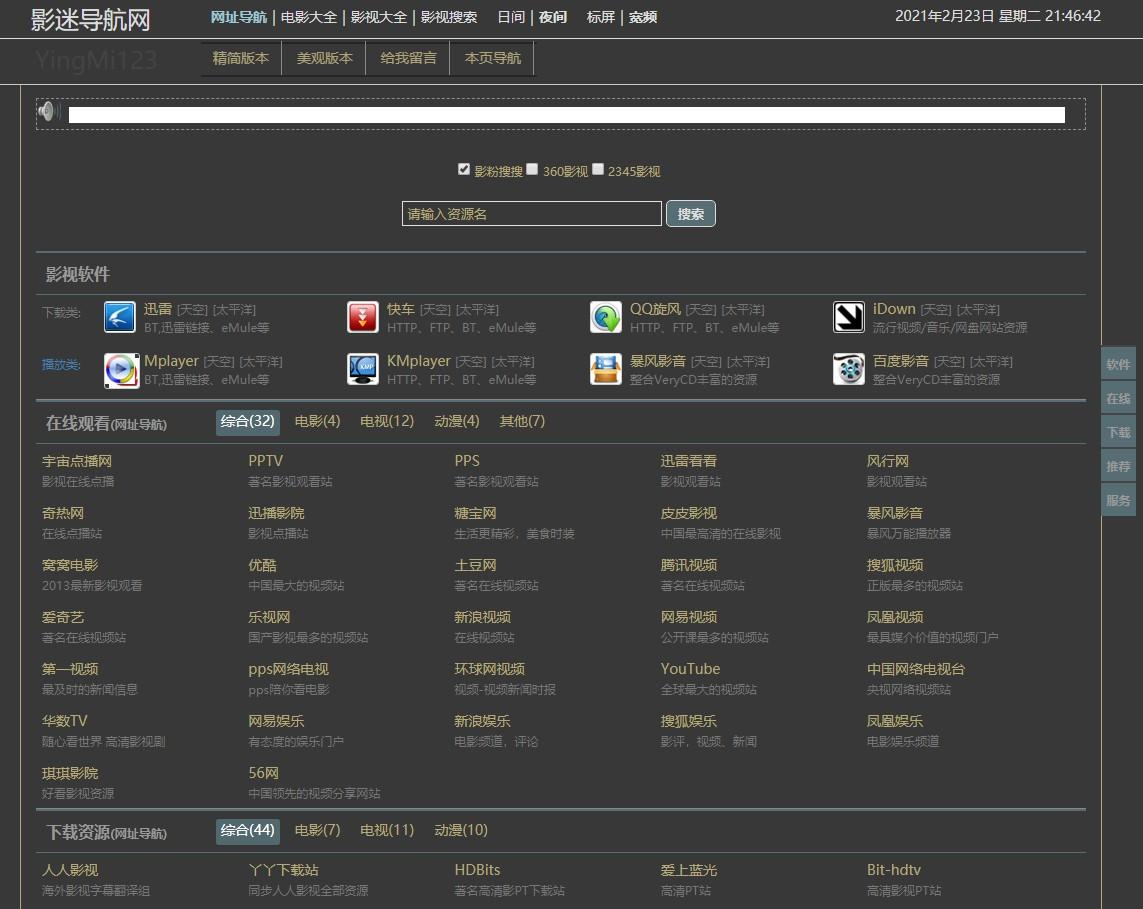Enable the 360影视 checkbox
Viewport: 1143px width, 909px height.
pos(533,170)
